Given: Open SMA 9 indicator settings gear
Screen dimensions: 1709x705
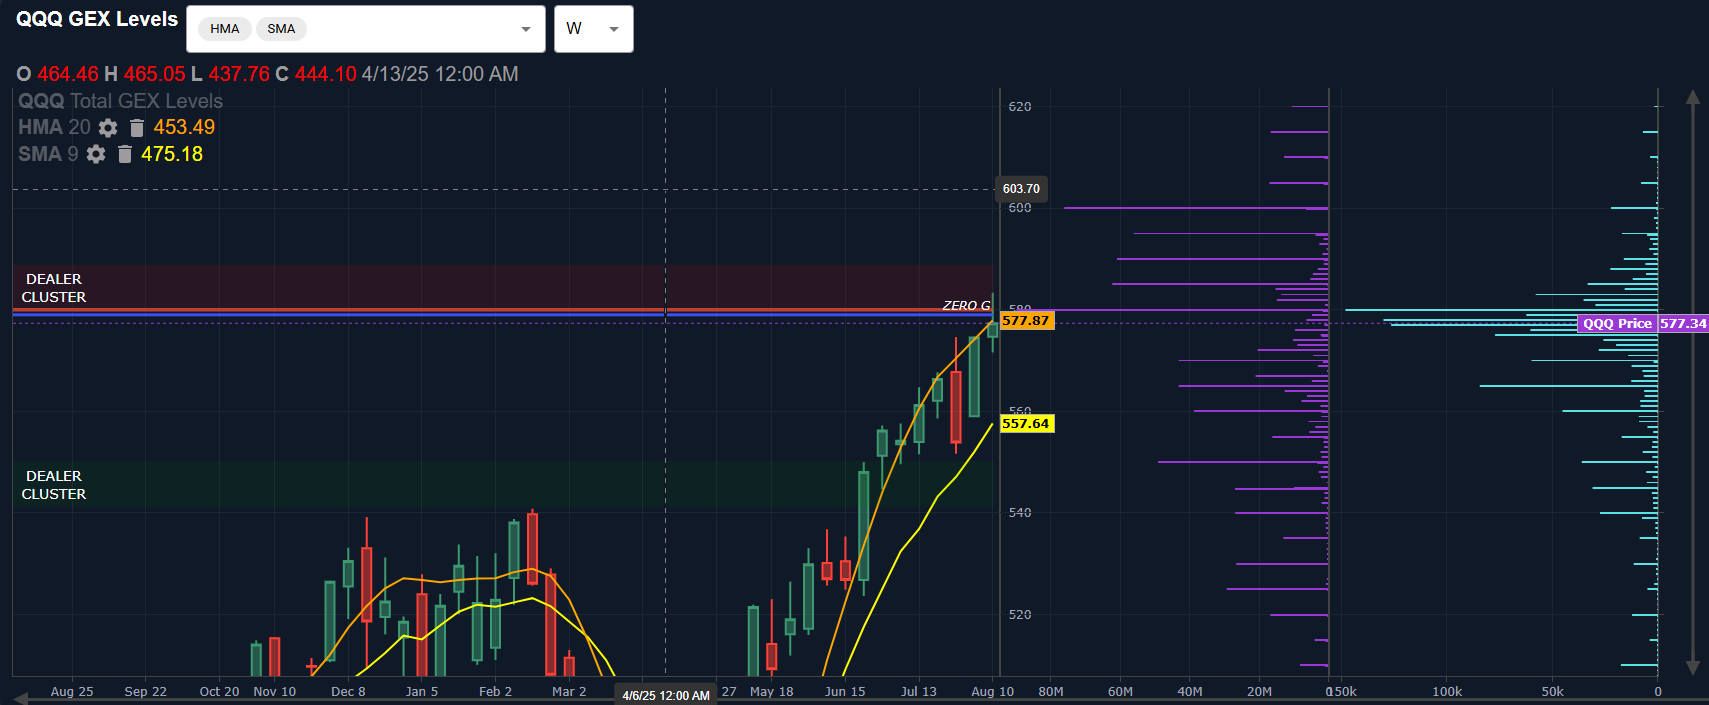Looking at the screenshot, I should pos(96,154).
